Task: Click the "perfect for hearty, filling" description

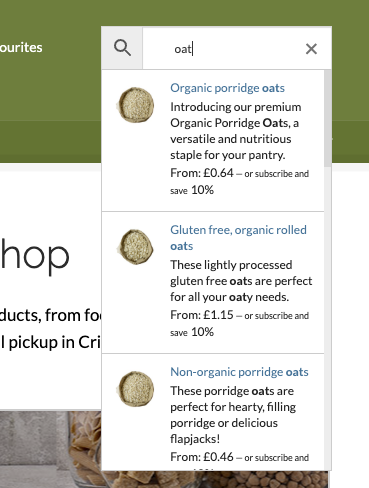Action: (233, 407)
